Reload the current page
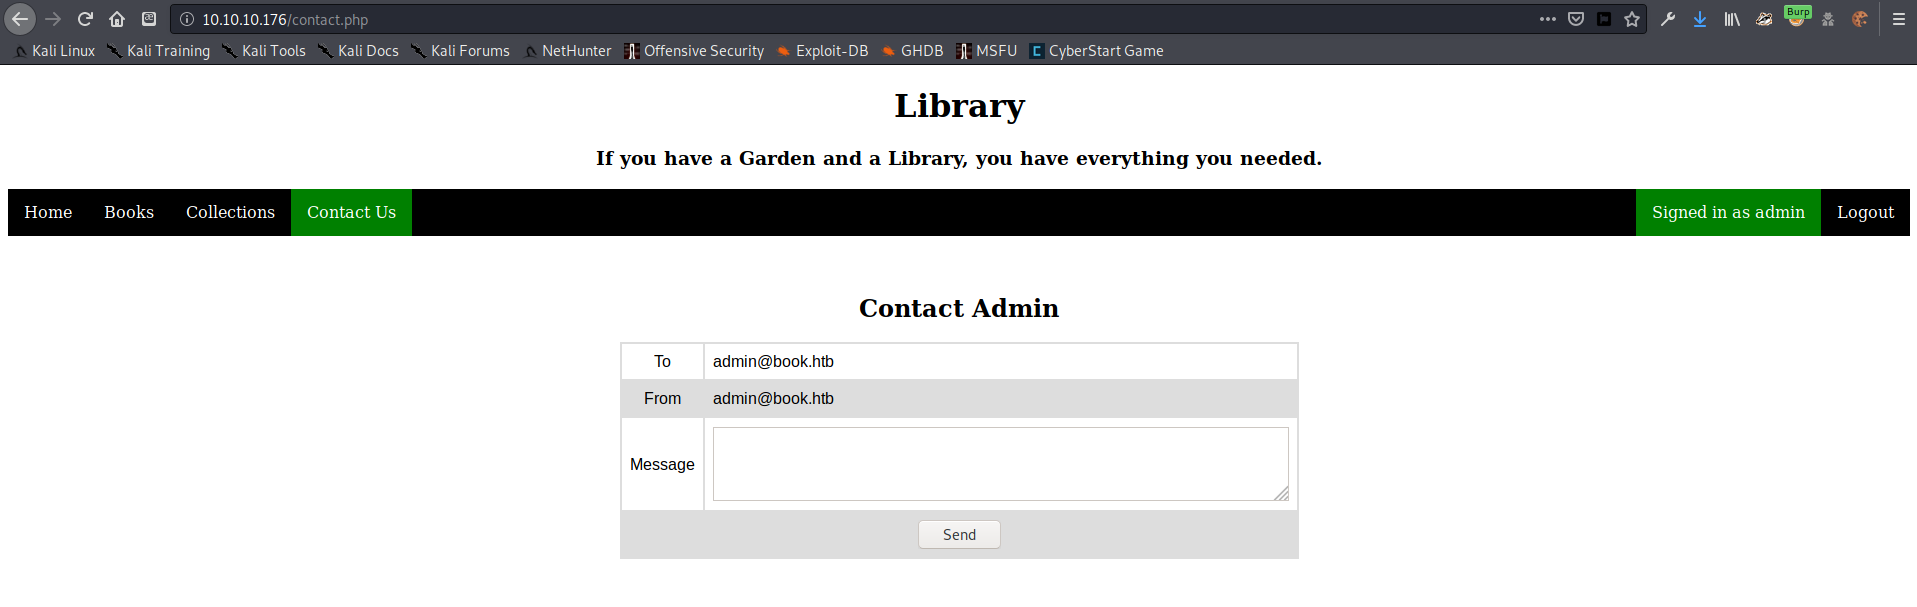Viewport: 1917px width, 607px height. pos(85,19)
